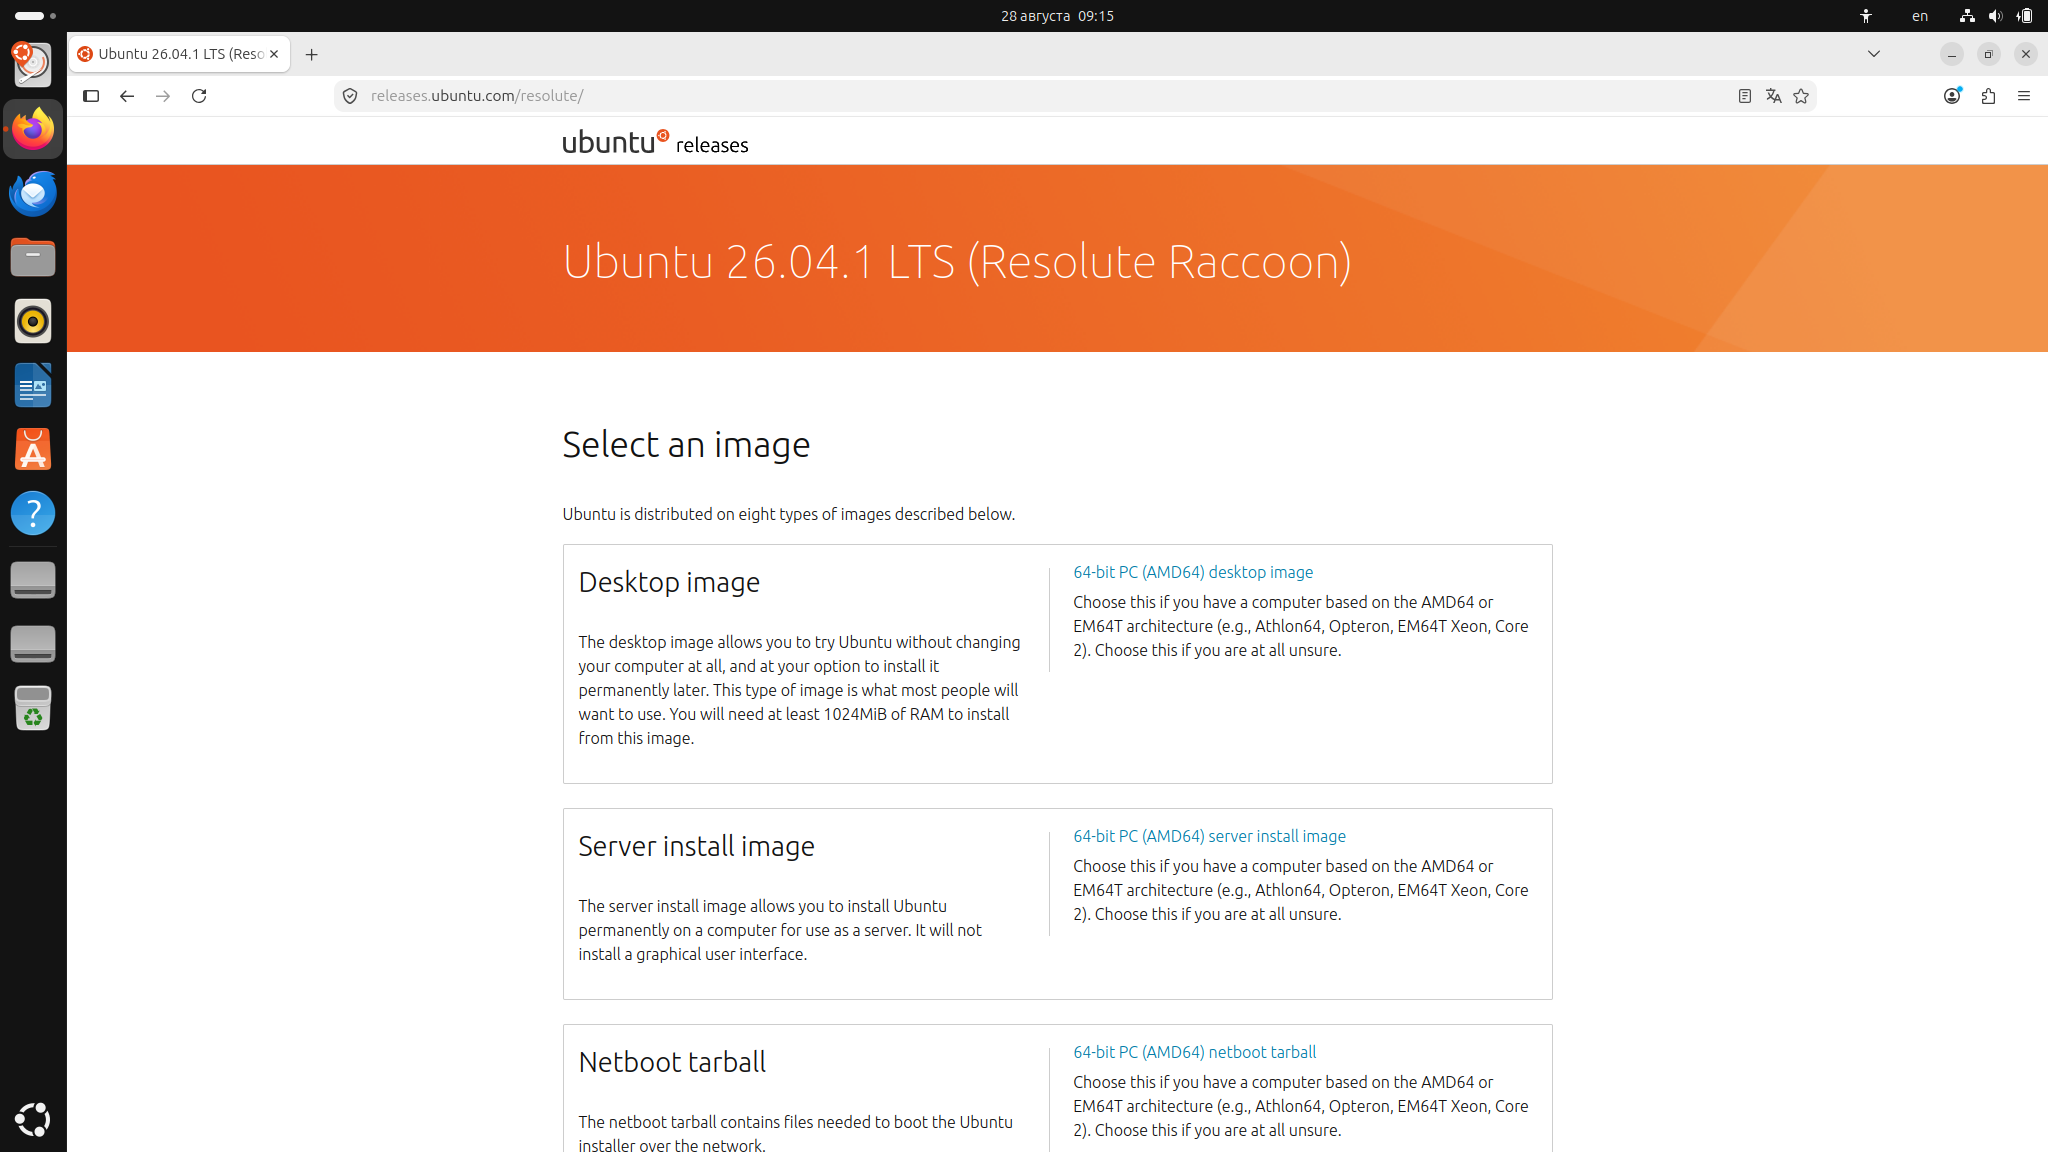The image size is (2048, 1152).
Task: Click the 'Ubuntu is distributed on eight types' text
Action: click(789, 514)
